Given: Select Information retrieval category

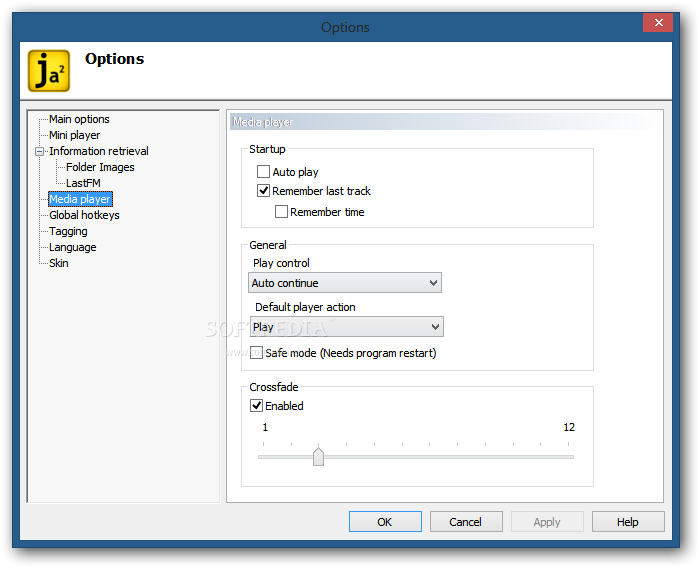Looking at the screenshot, I should click(x=99, y=151).
